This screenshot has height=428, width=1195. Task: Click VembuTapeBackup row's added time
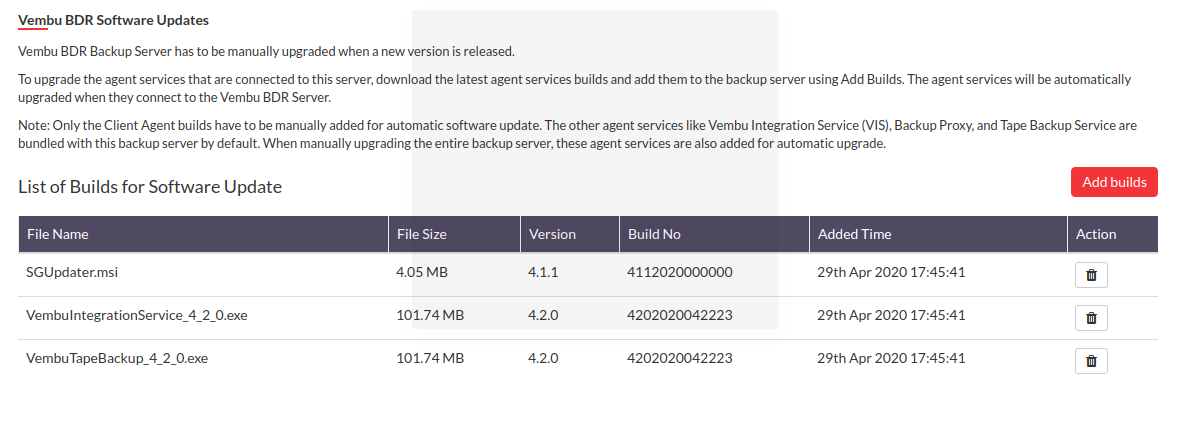891,358
